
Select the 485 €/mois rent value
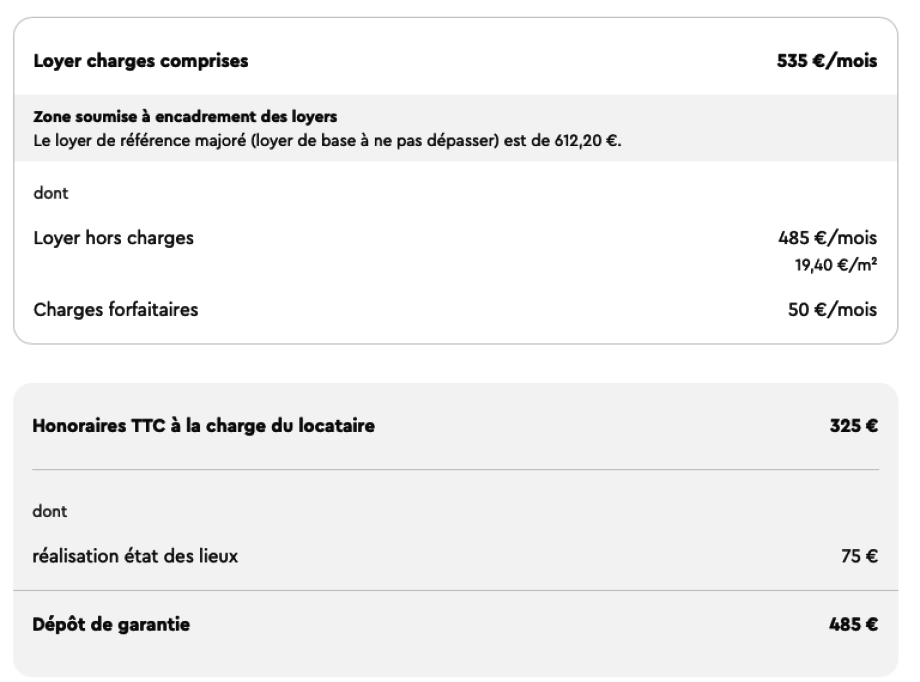coord(827,238)
